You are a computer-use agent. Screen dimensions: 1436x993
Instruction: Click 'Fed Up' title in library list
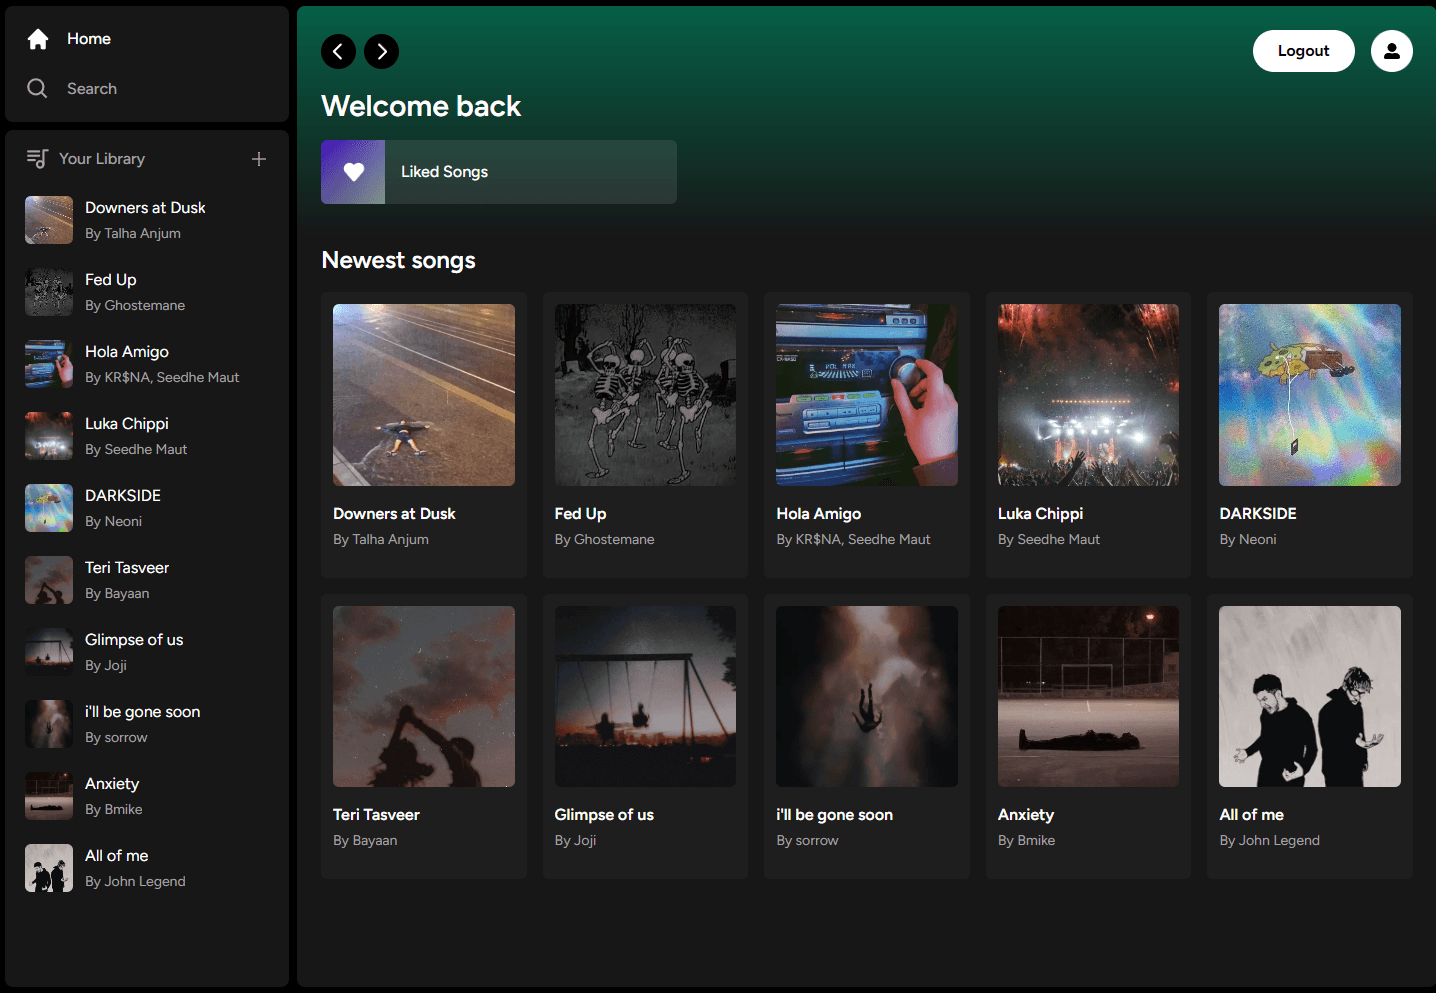coord(111,280)
